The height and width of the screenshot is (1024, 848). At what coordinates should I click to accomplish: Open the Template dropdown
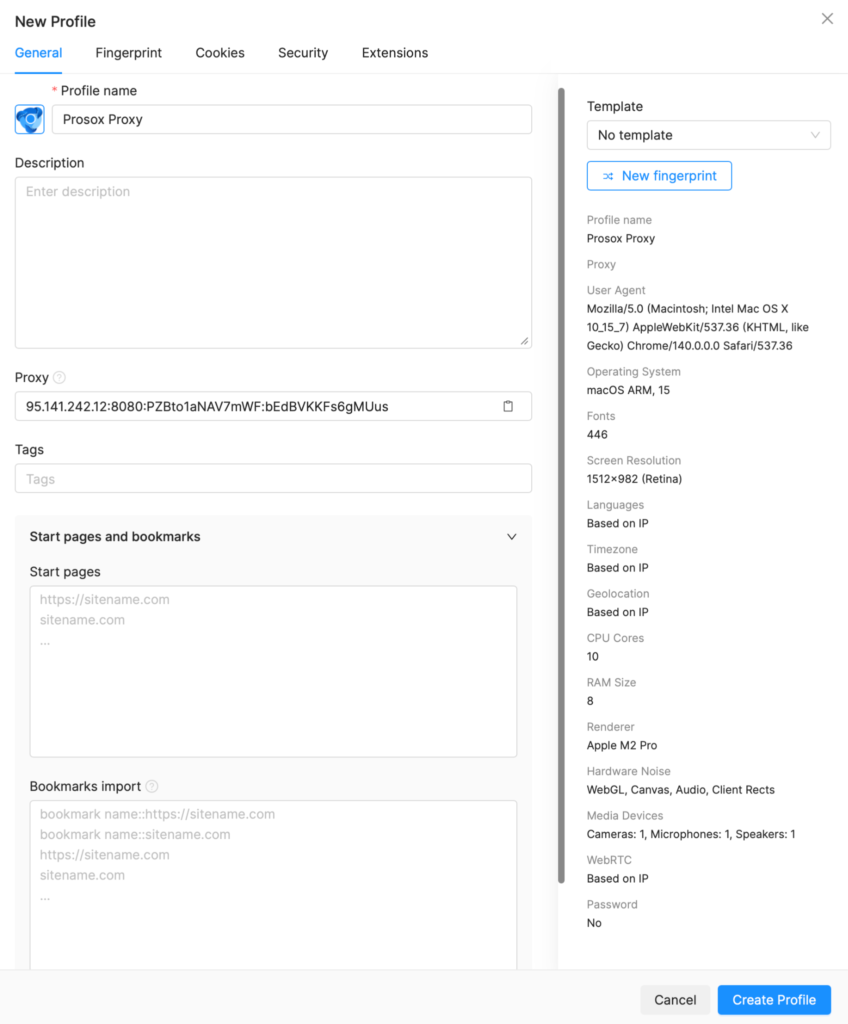(708, 135)
